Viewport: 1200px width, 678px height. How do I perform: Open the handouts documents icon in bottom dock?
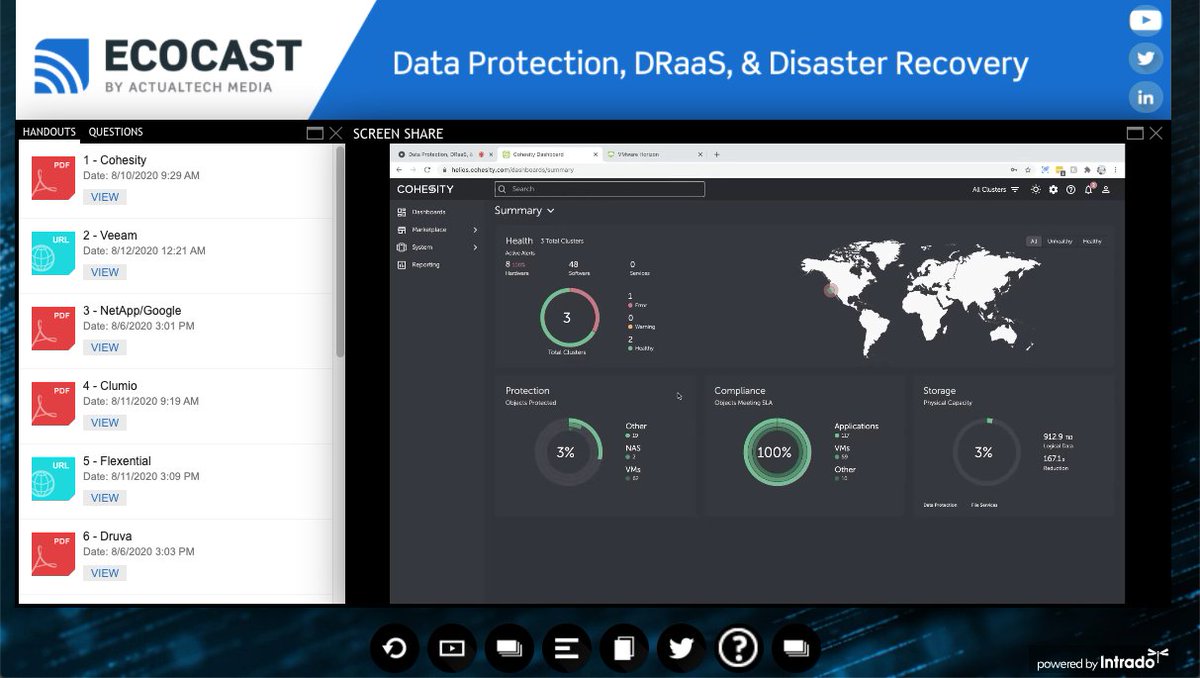(x=624, y=648)
